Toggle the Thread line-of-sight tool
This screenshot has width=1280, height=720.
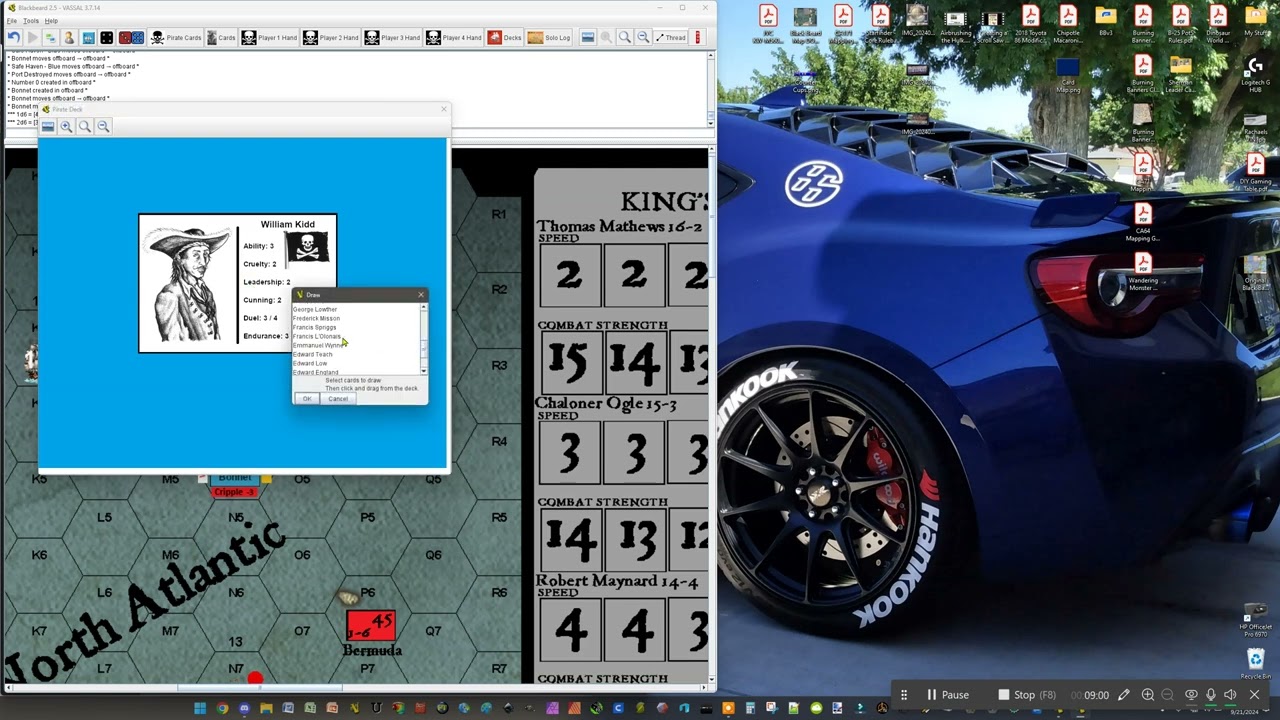[x=671, y=38]
